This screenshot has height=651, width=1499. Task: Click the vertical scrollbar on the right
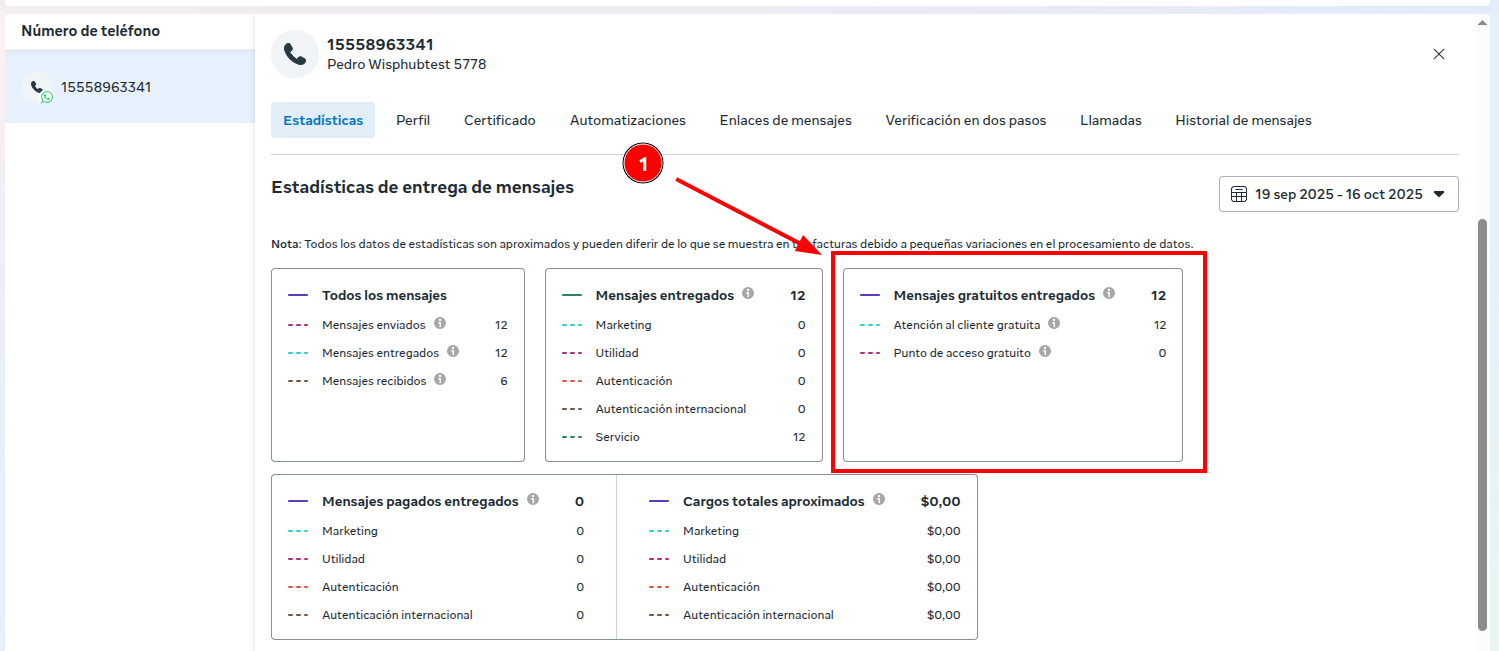1483,420
